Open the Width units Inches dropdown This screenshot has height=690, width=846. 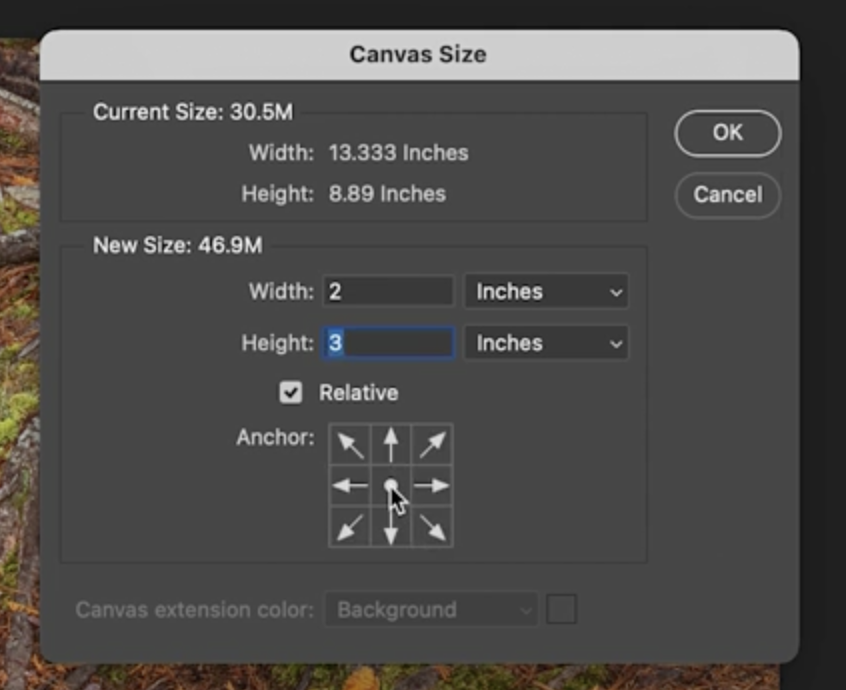click(546, 291)
